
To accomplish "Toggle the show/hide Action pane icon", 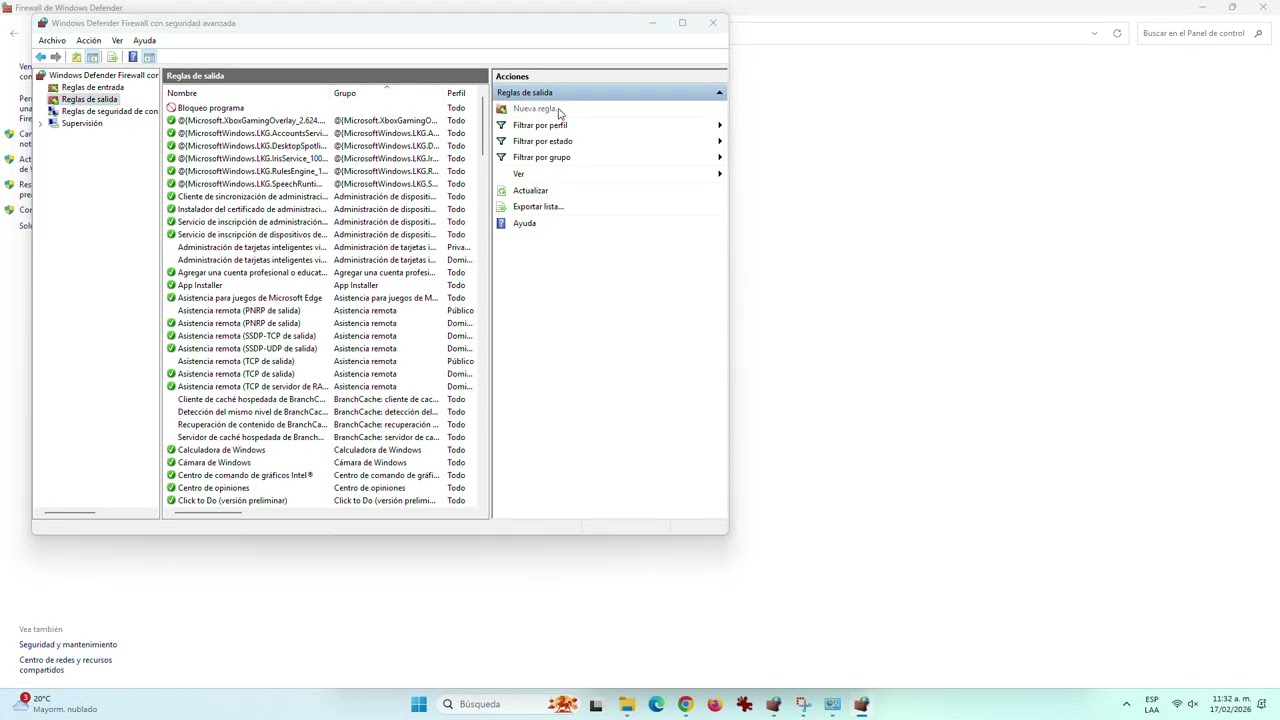I will pyautogui.click(x=148, y=57).
